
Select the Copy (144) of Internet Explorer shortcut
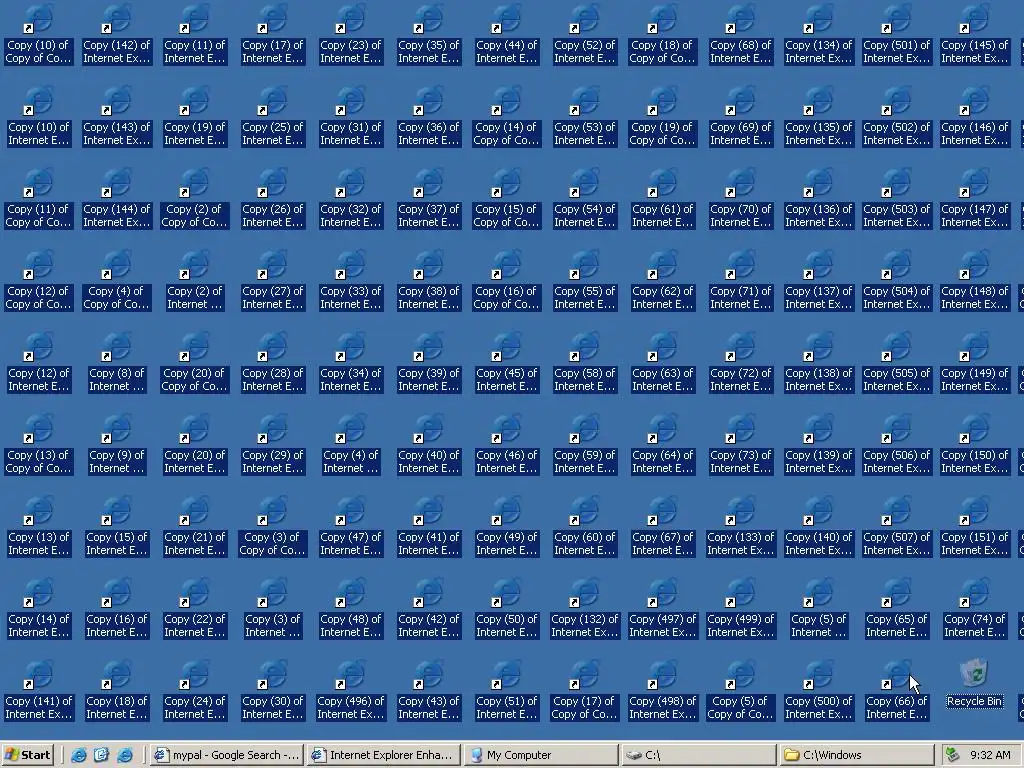coord(117,198)
